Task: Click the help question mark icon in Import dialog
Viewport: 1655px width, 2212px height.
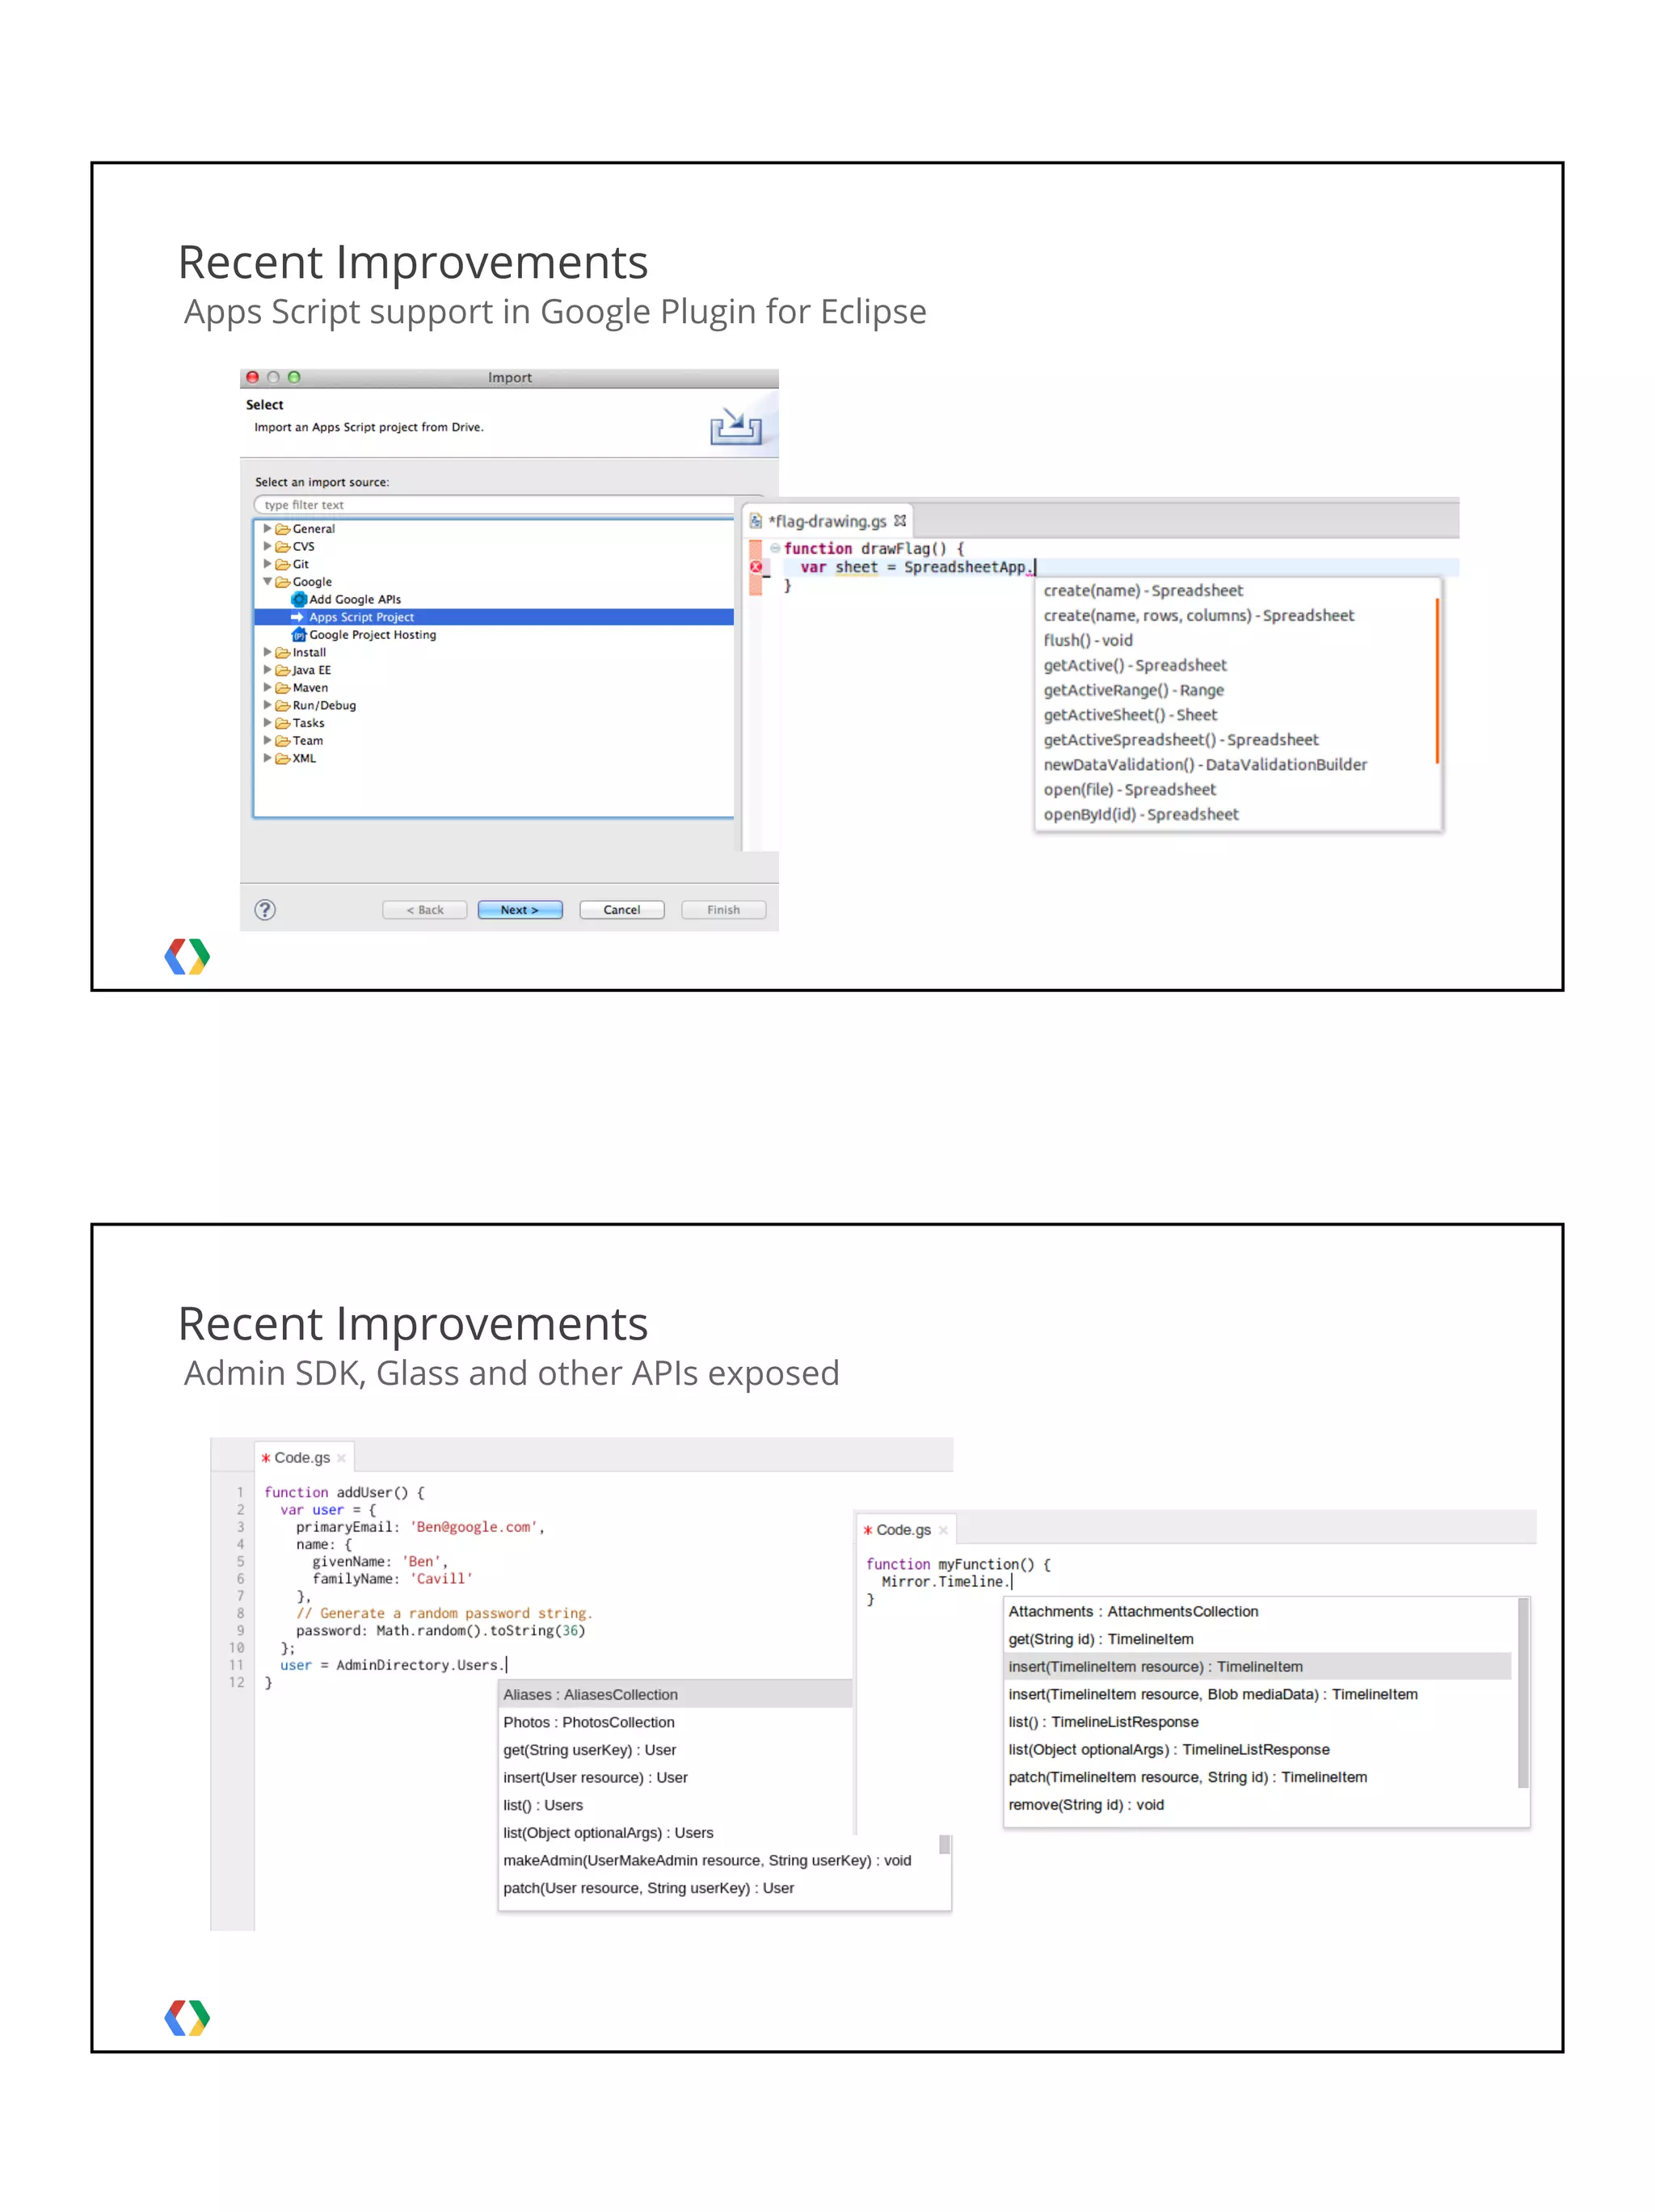Action: click(265, 909)
